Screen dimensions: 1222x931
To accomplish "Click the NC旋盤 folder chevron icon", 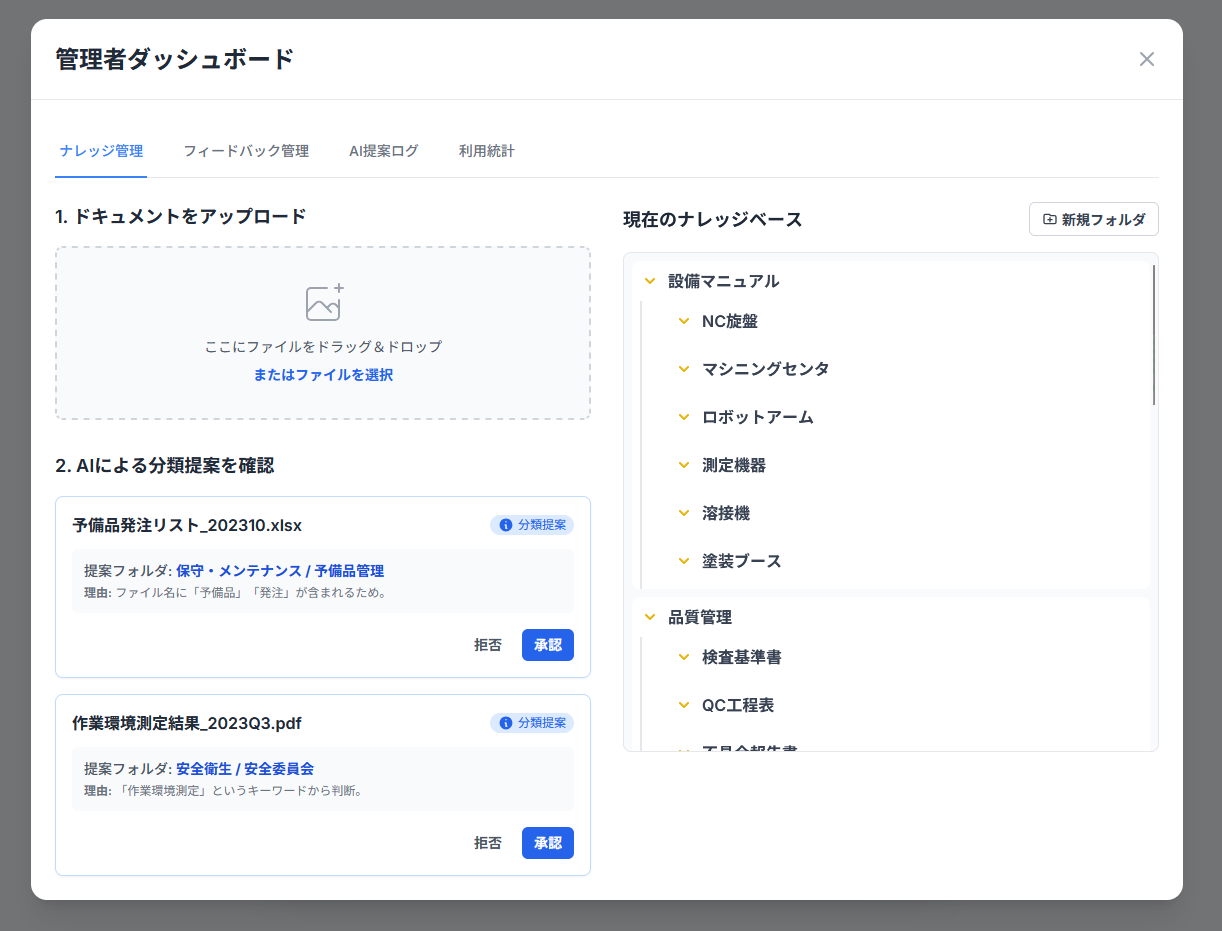I will [684, 321].
